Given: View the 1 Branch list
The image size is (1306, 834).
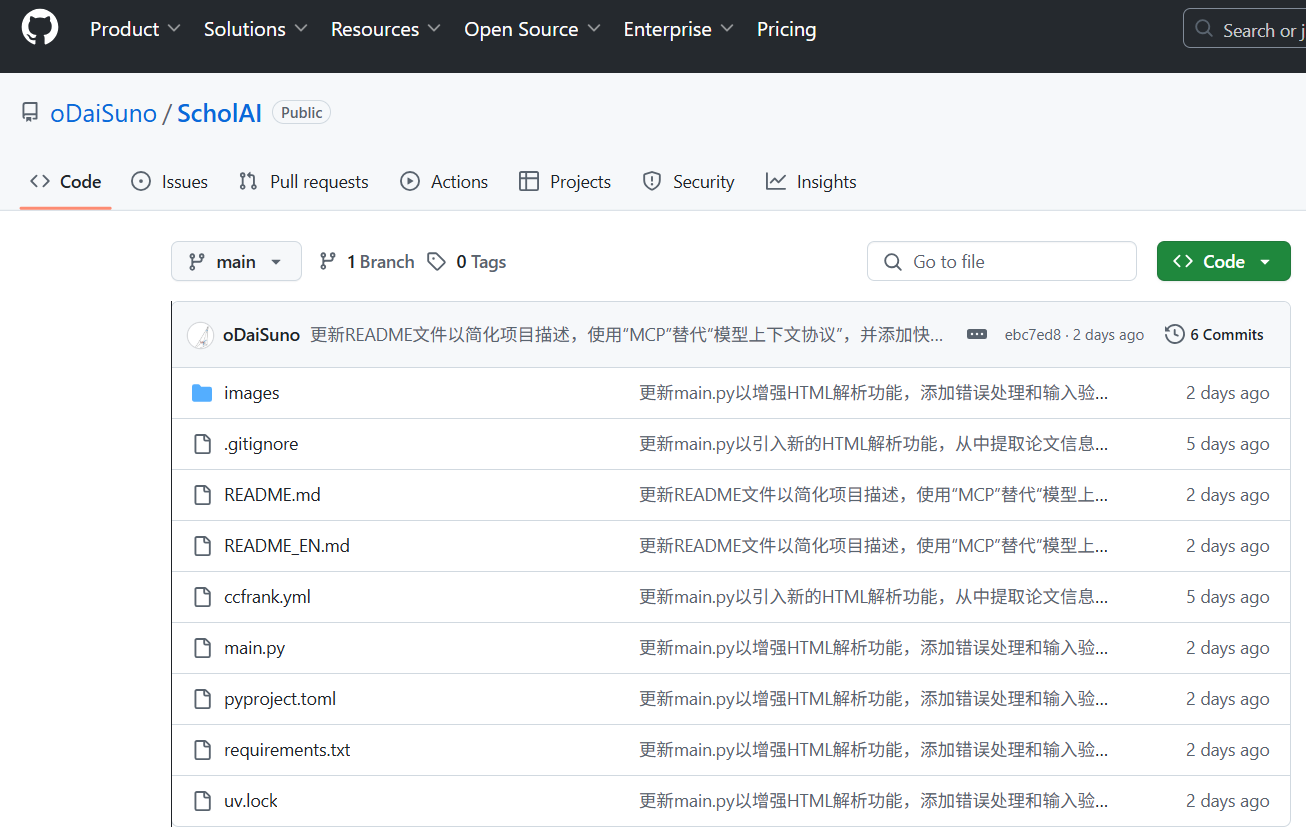Looking at the screenshot, I should coord(366,262).
